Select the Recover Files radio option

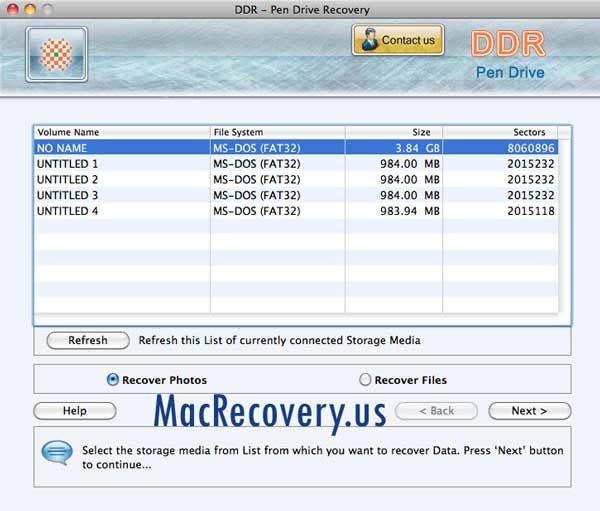click(x=403, y=380)
